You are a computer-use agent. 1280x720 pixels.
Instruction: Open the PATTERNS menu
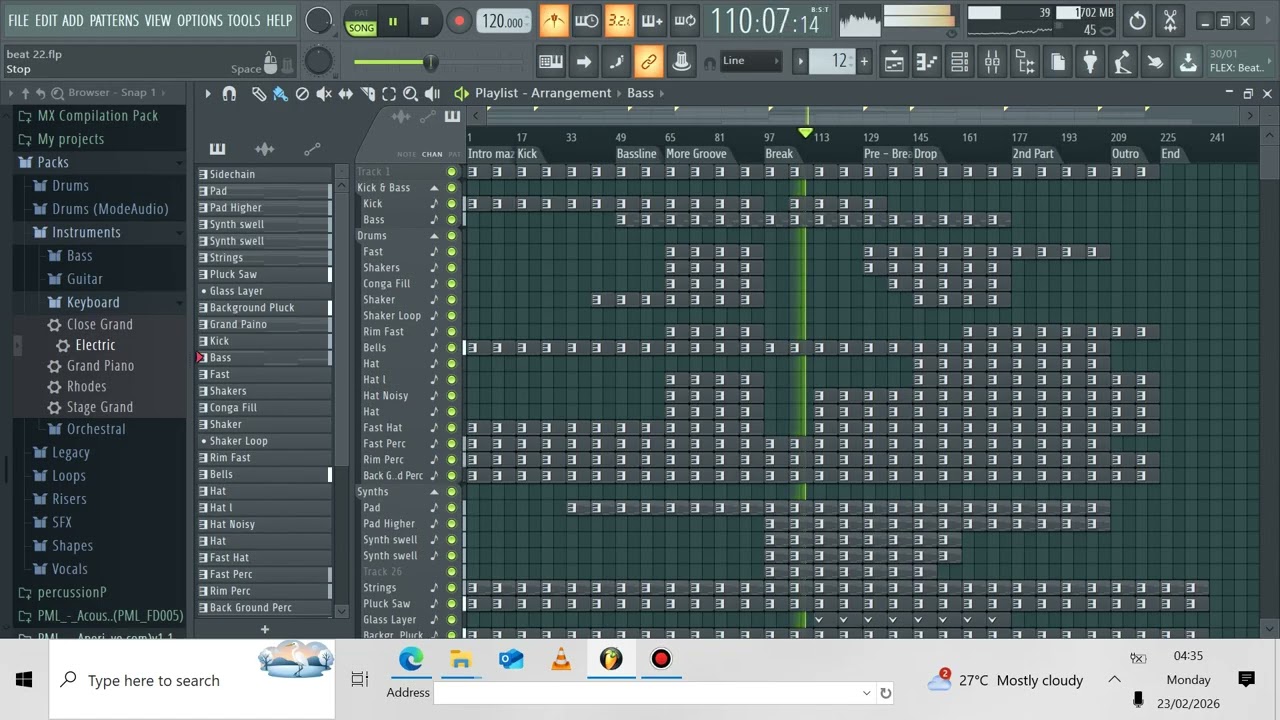click(114, 20)
